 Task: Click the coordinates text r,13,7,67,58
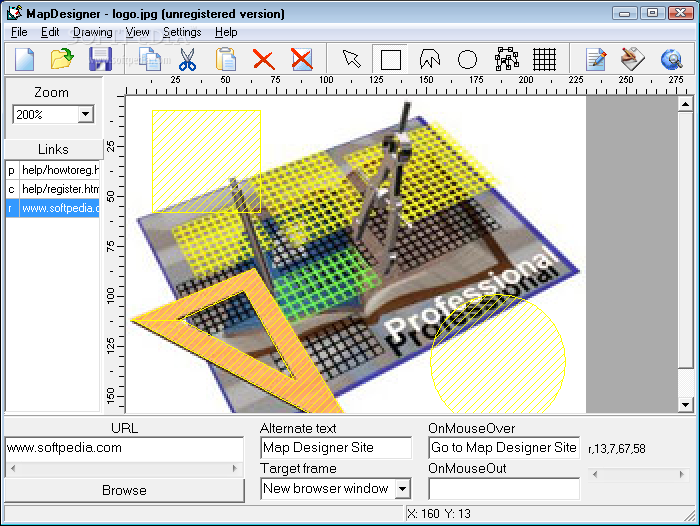(617, 449)
